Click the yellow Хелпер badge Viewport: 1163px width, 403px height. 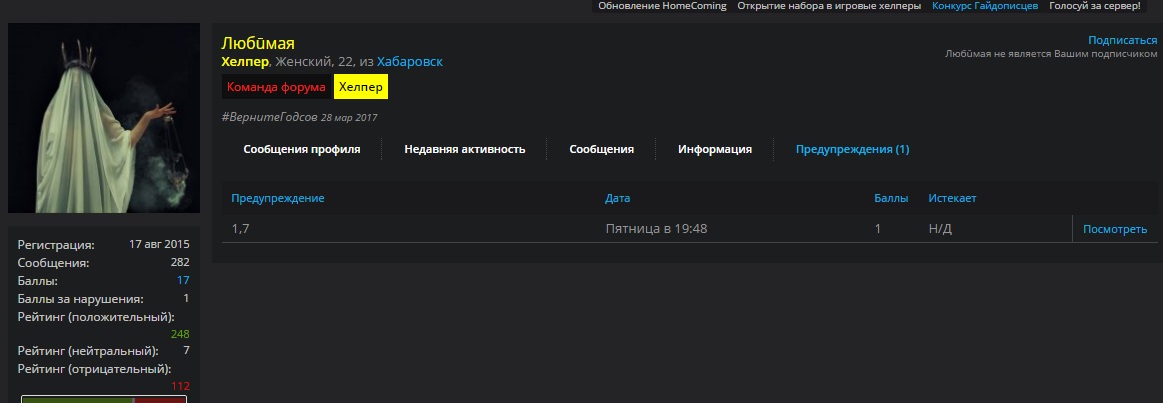coord(360,87)
